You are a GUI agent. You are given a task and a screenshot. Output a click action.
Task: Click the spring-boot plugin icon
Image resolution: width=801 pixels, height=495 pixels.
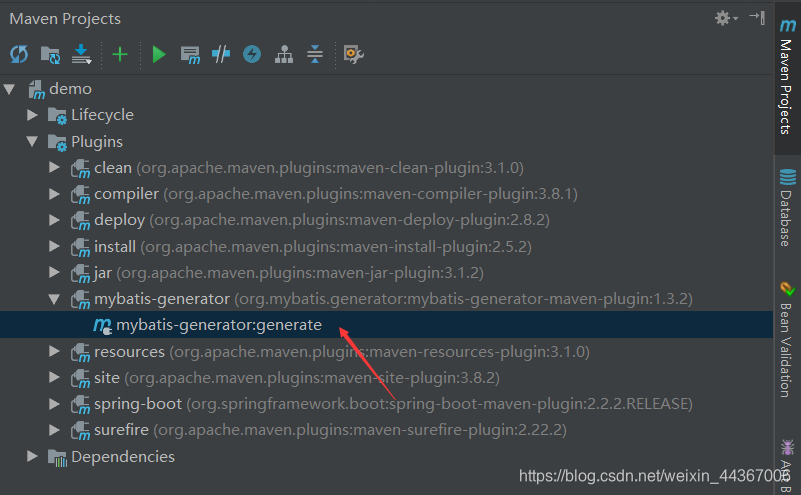point(80,405)
